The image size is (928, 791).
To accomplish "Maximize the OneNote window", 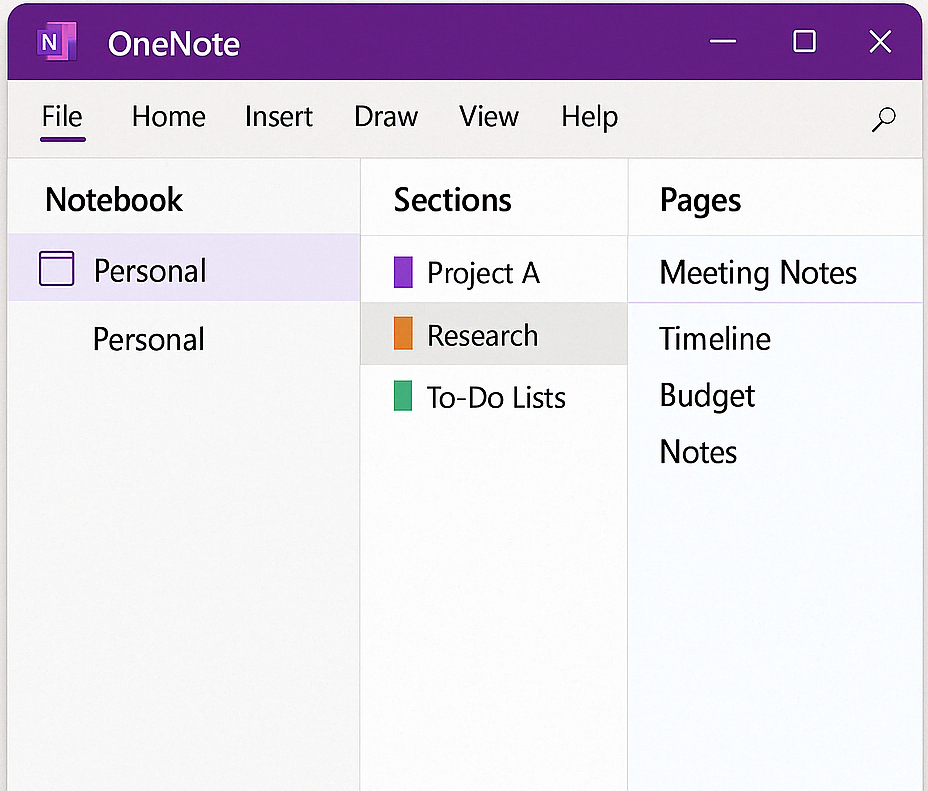I will pos(804,41).
